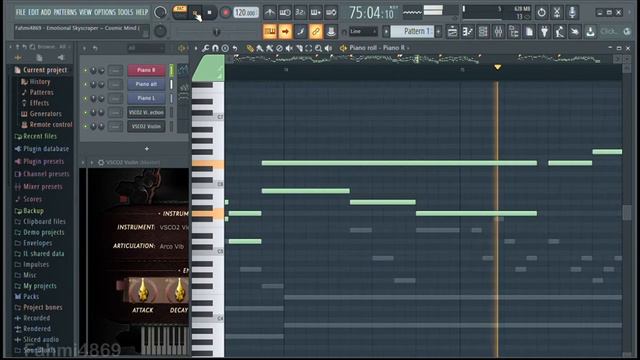Select the Piano L channel button
This screenshot has width=640, height=360.
(x=146, y=98)
